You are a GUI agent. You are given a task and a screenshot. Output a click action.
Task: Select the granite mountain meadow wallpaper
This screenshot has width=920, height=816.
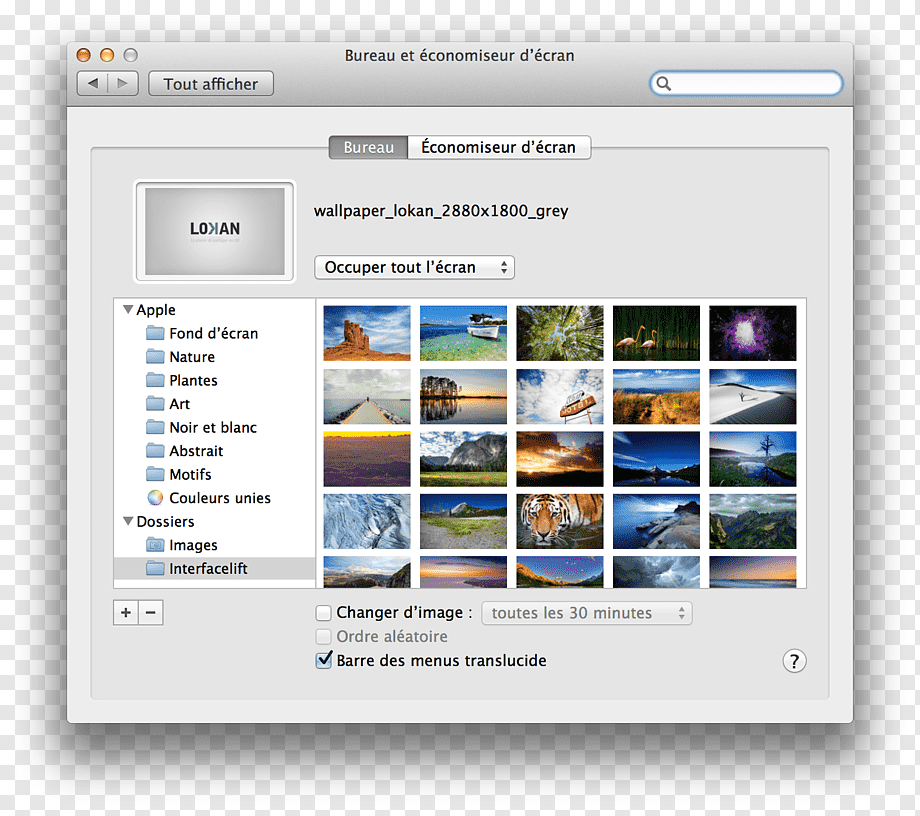(x=464, y=459)
